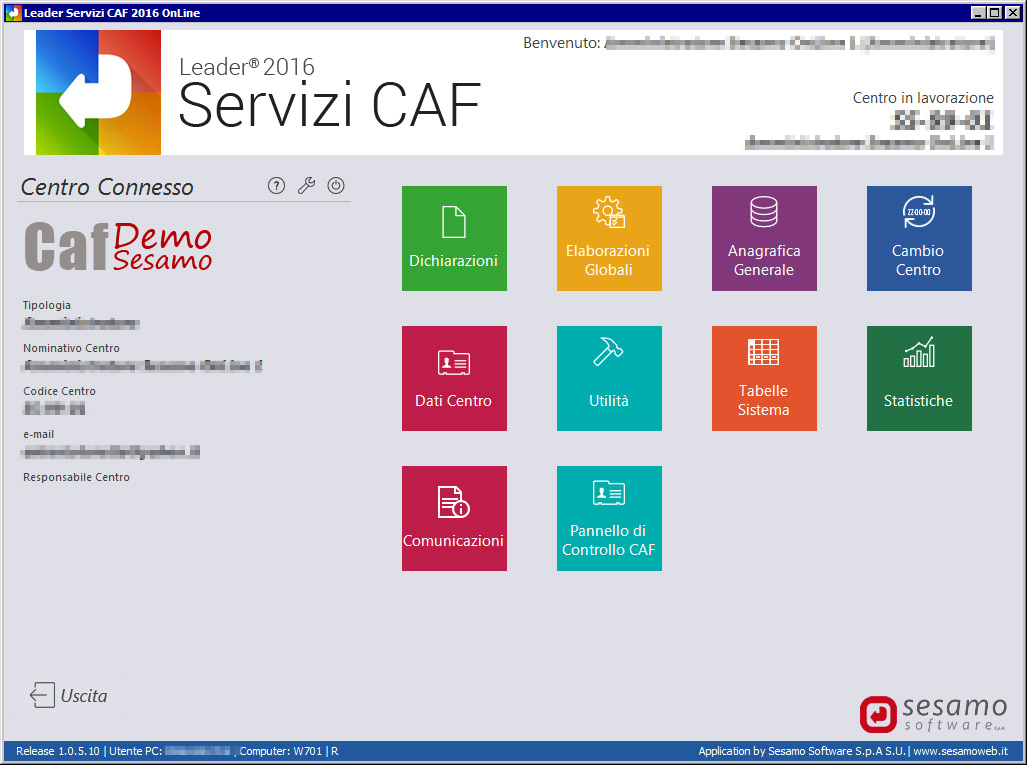Click the Codice Centro label
The height and width of the screenshot is (765, 1027).
[60, 391]
